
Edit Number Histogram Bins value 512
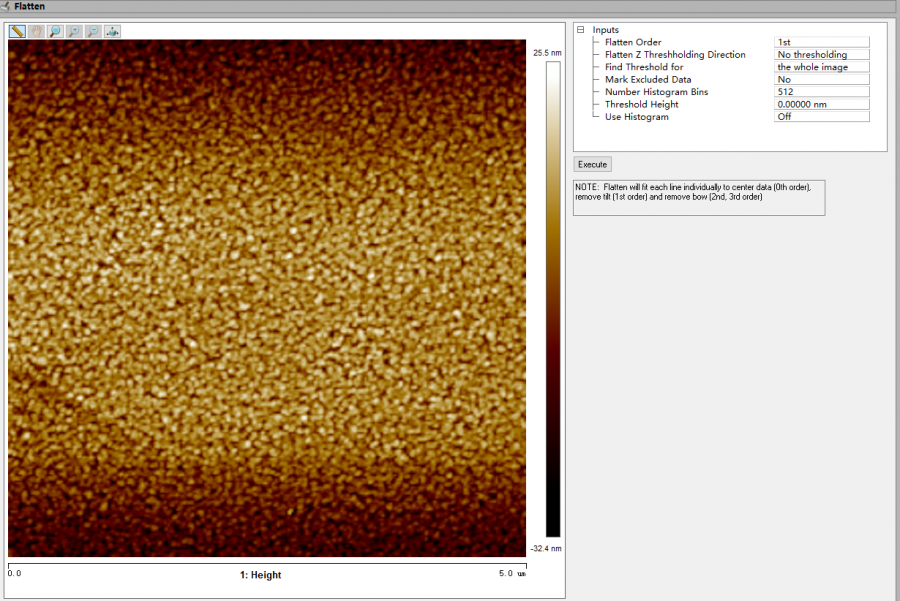coord(821,92)
